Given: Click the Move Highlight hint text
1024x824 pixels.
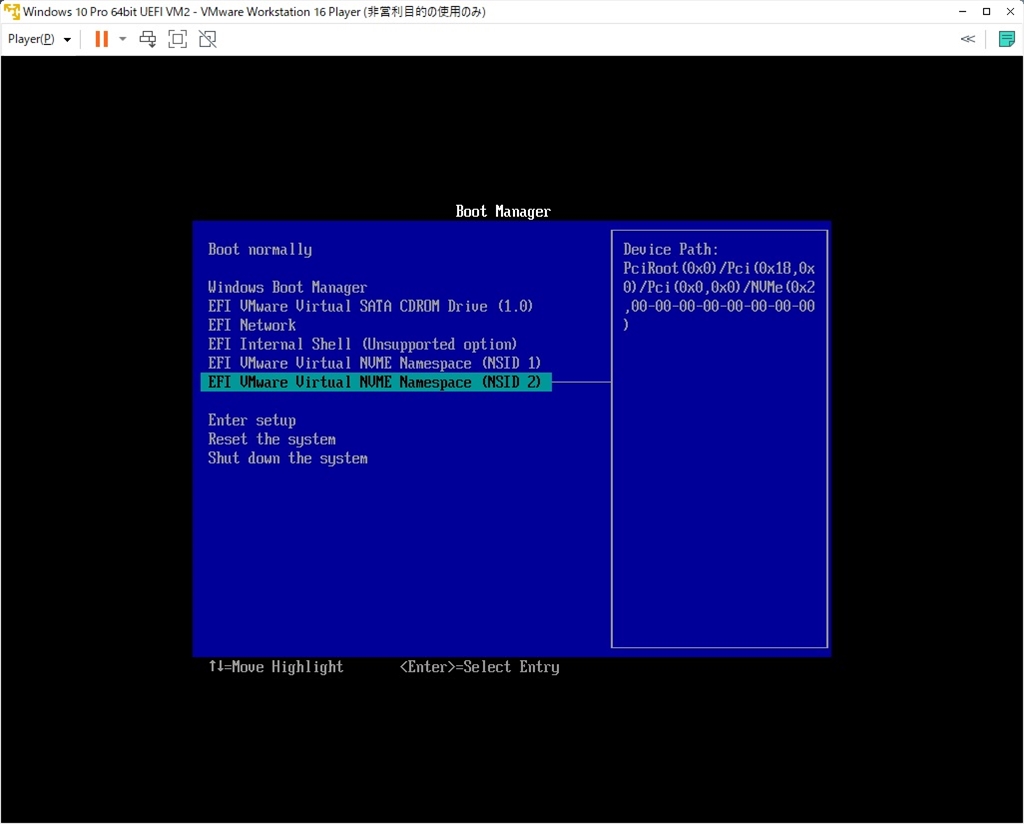Looking at the screenshot, I should (x=276, y=667).
